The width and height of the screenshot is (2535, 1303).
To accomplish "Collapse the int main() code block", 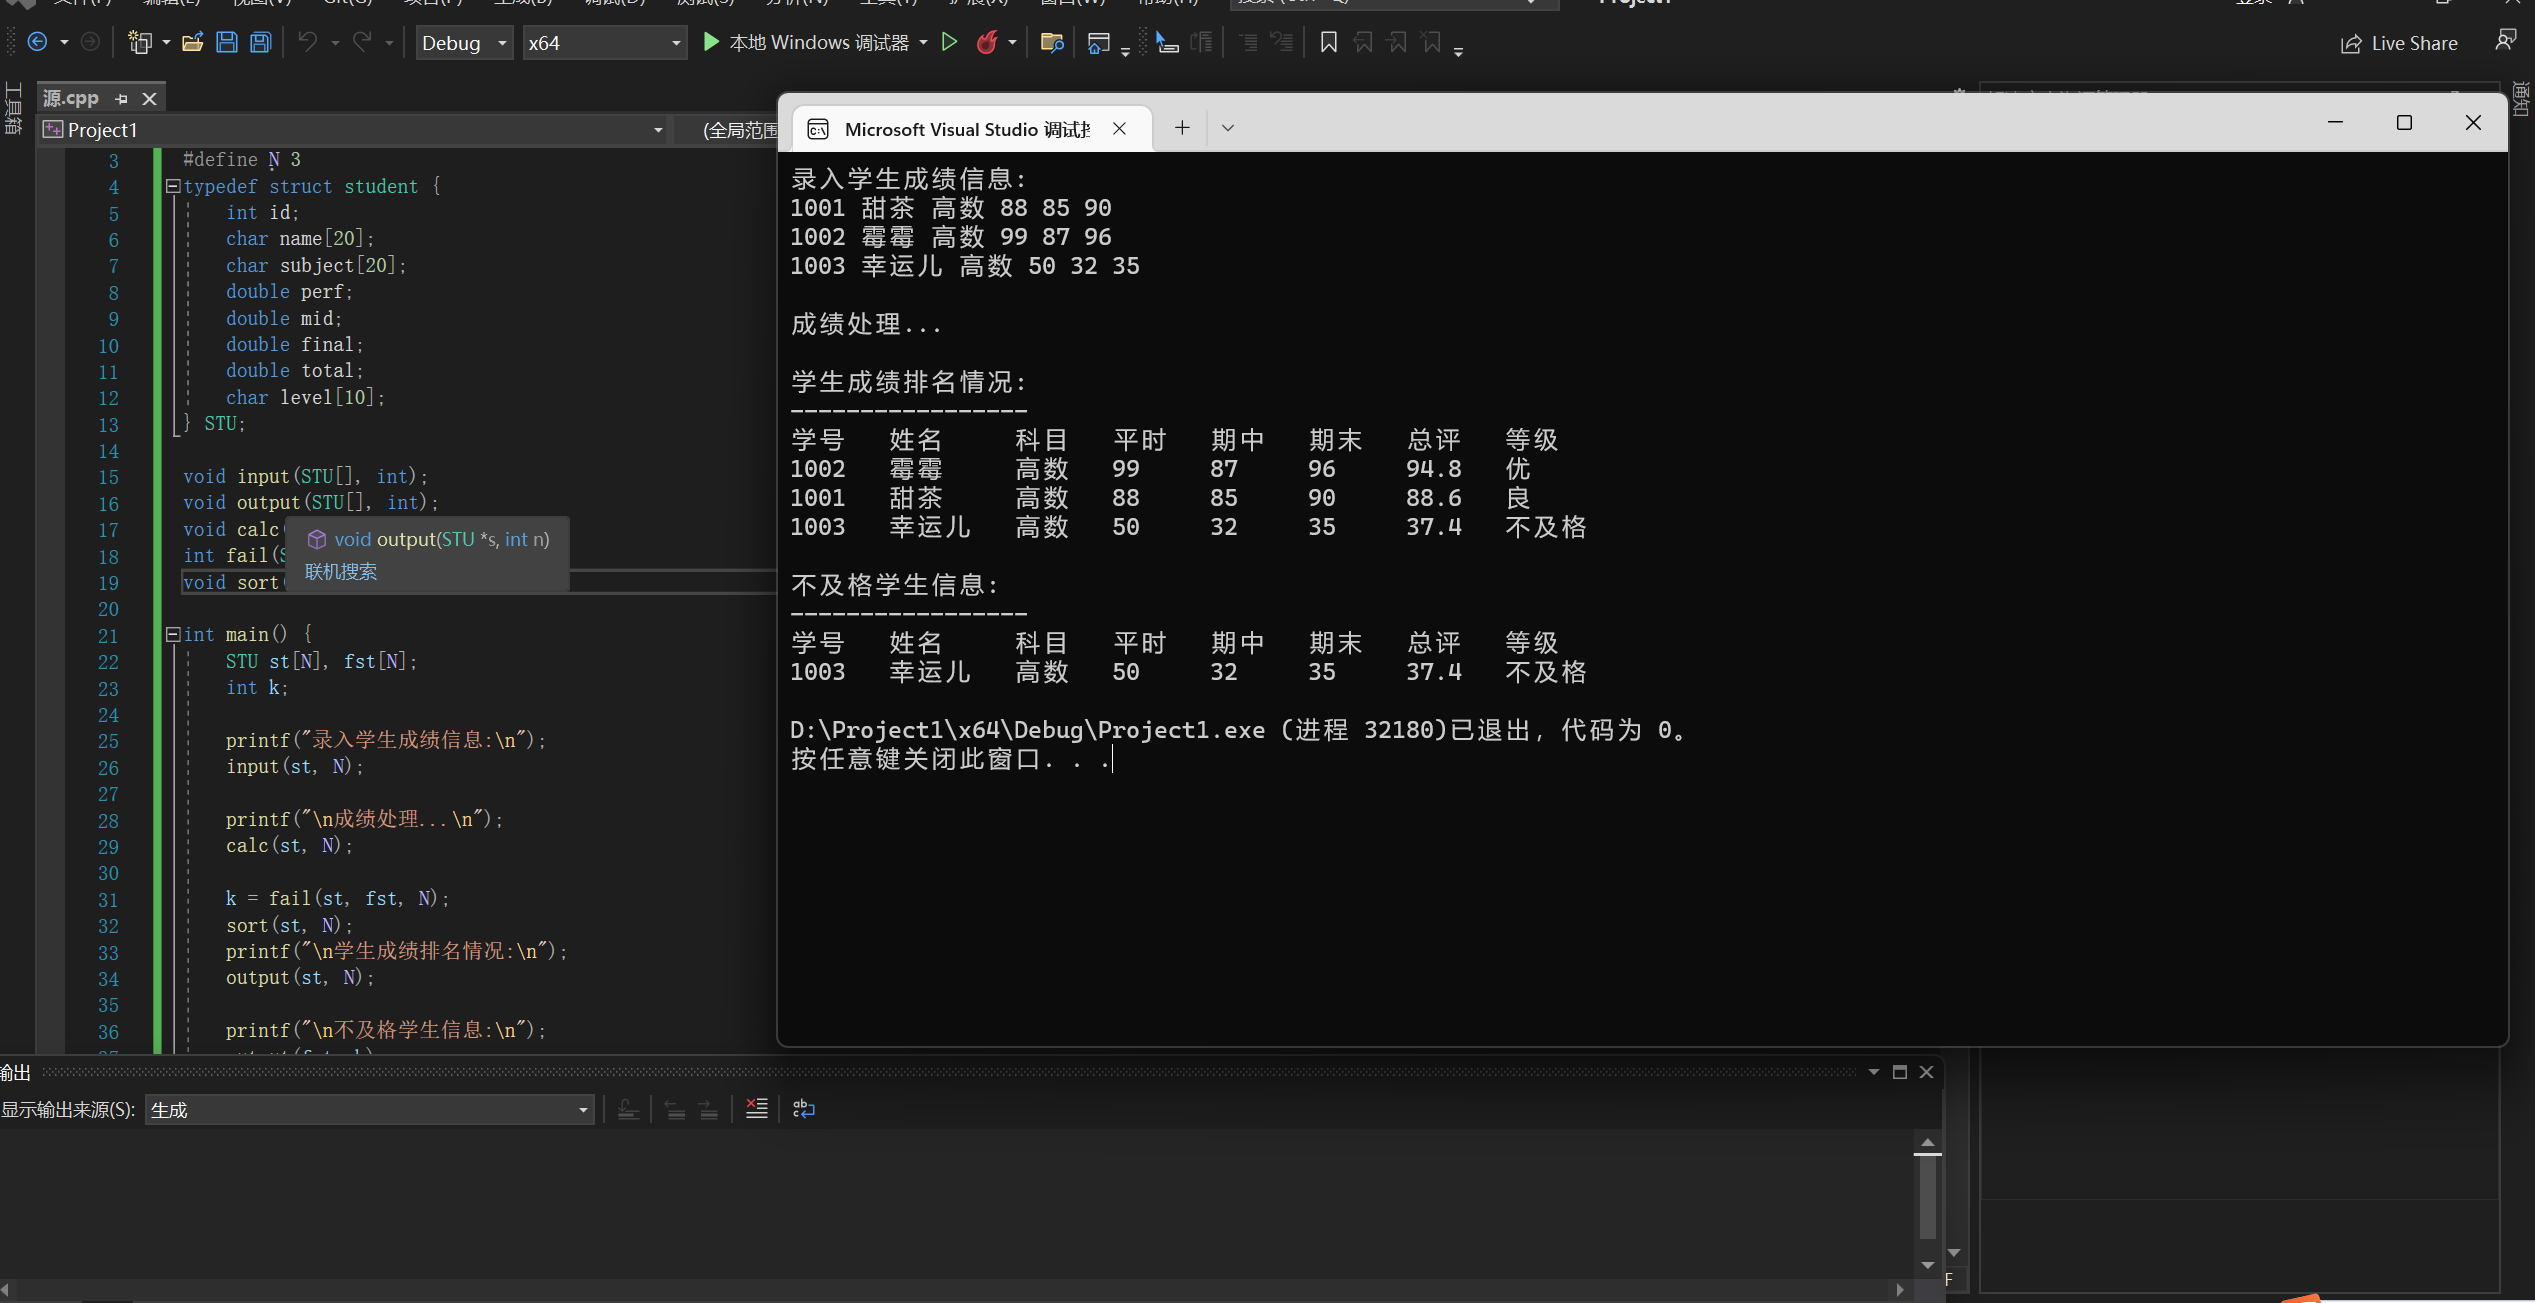I will pyautogui.click(x=172, y=634).
